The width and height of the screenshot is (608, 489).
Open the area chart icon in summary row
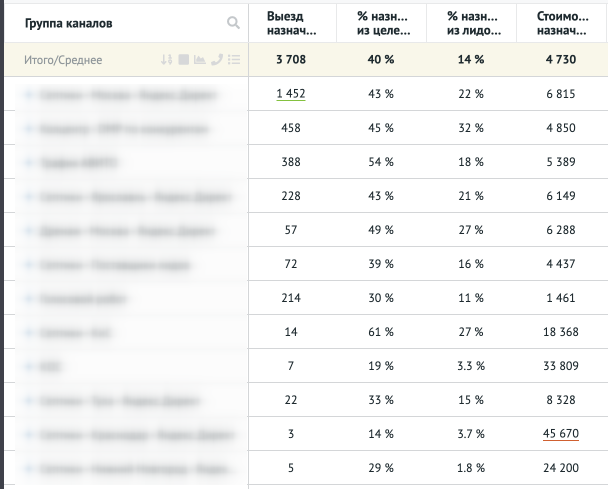(200, 60)
